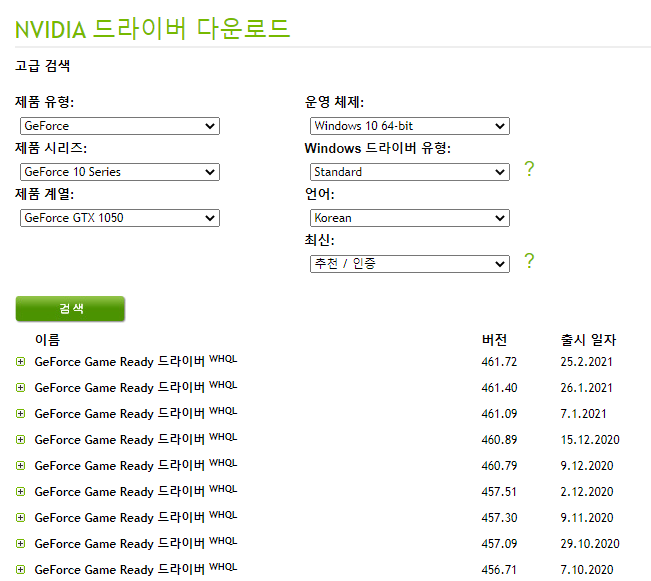Click version number 456.71
The image size is (651, 581).
point(499,569)
